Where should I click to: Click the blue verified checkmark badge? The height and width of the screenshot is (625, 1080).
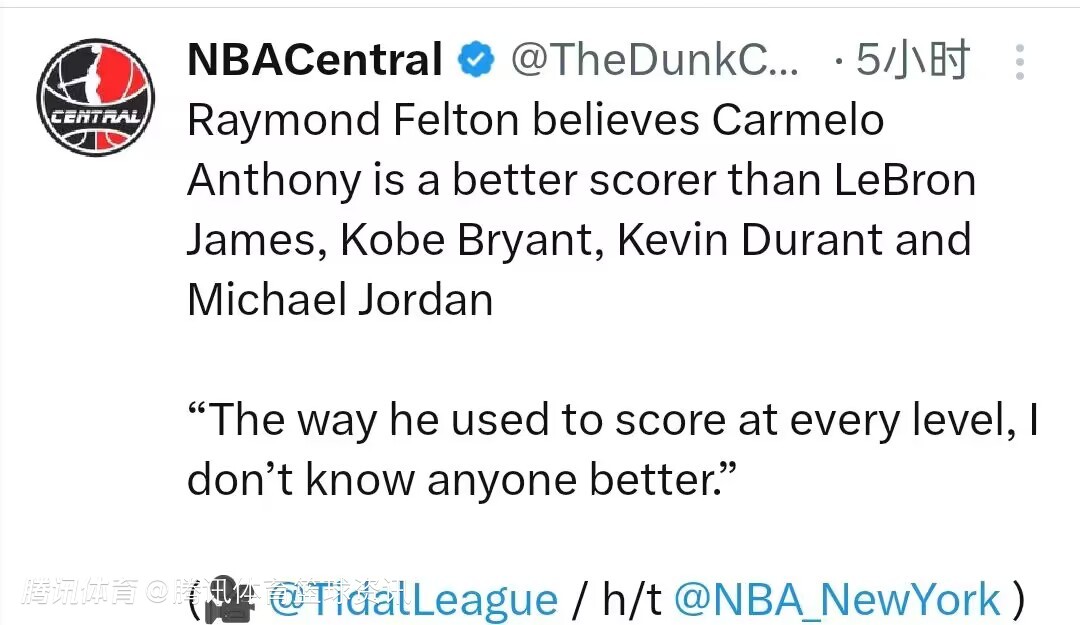(476, 62)
